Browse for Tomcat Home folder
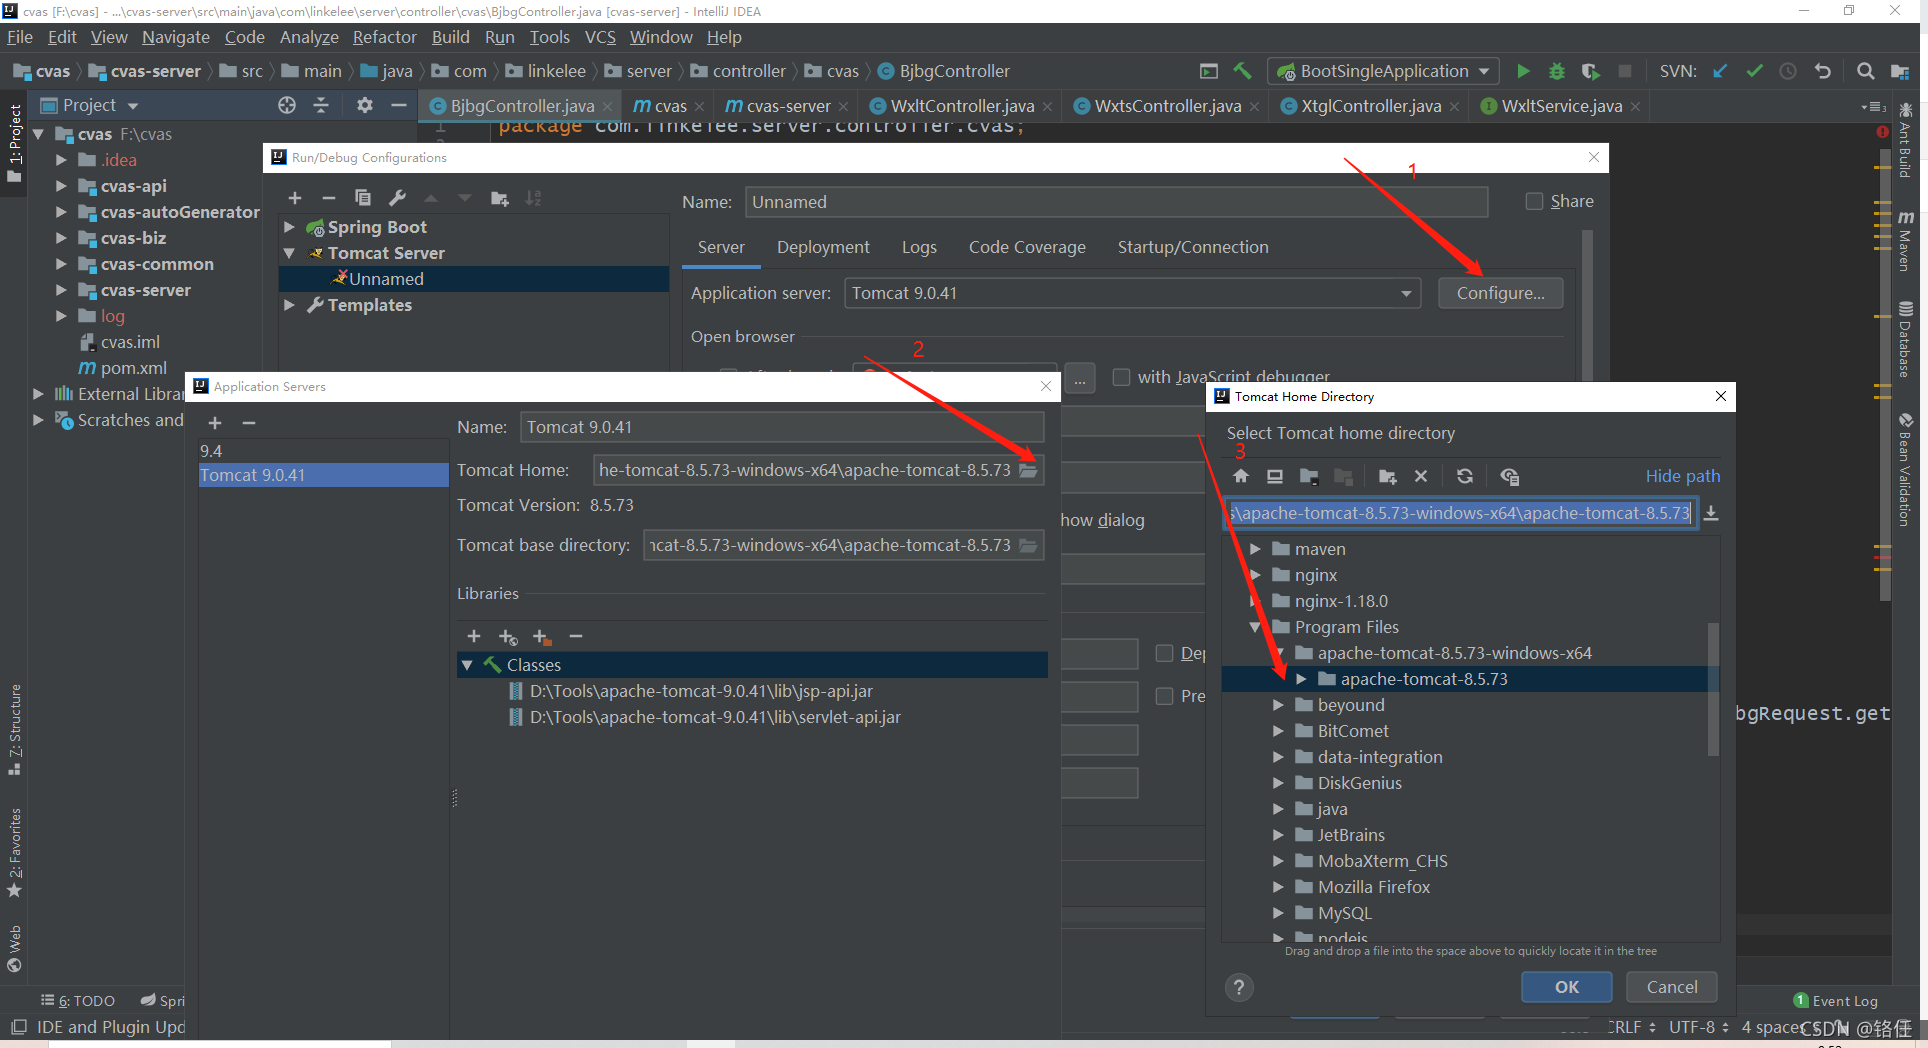Viewport: 1928px width, 1048px height. (x=1028, y=470)
